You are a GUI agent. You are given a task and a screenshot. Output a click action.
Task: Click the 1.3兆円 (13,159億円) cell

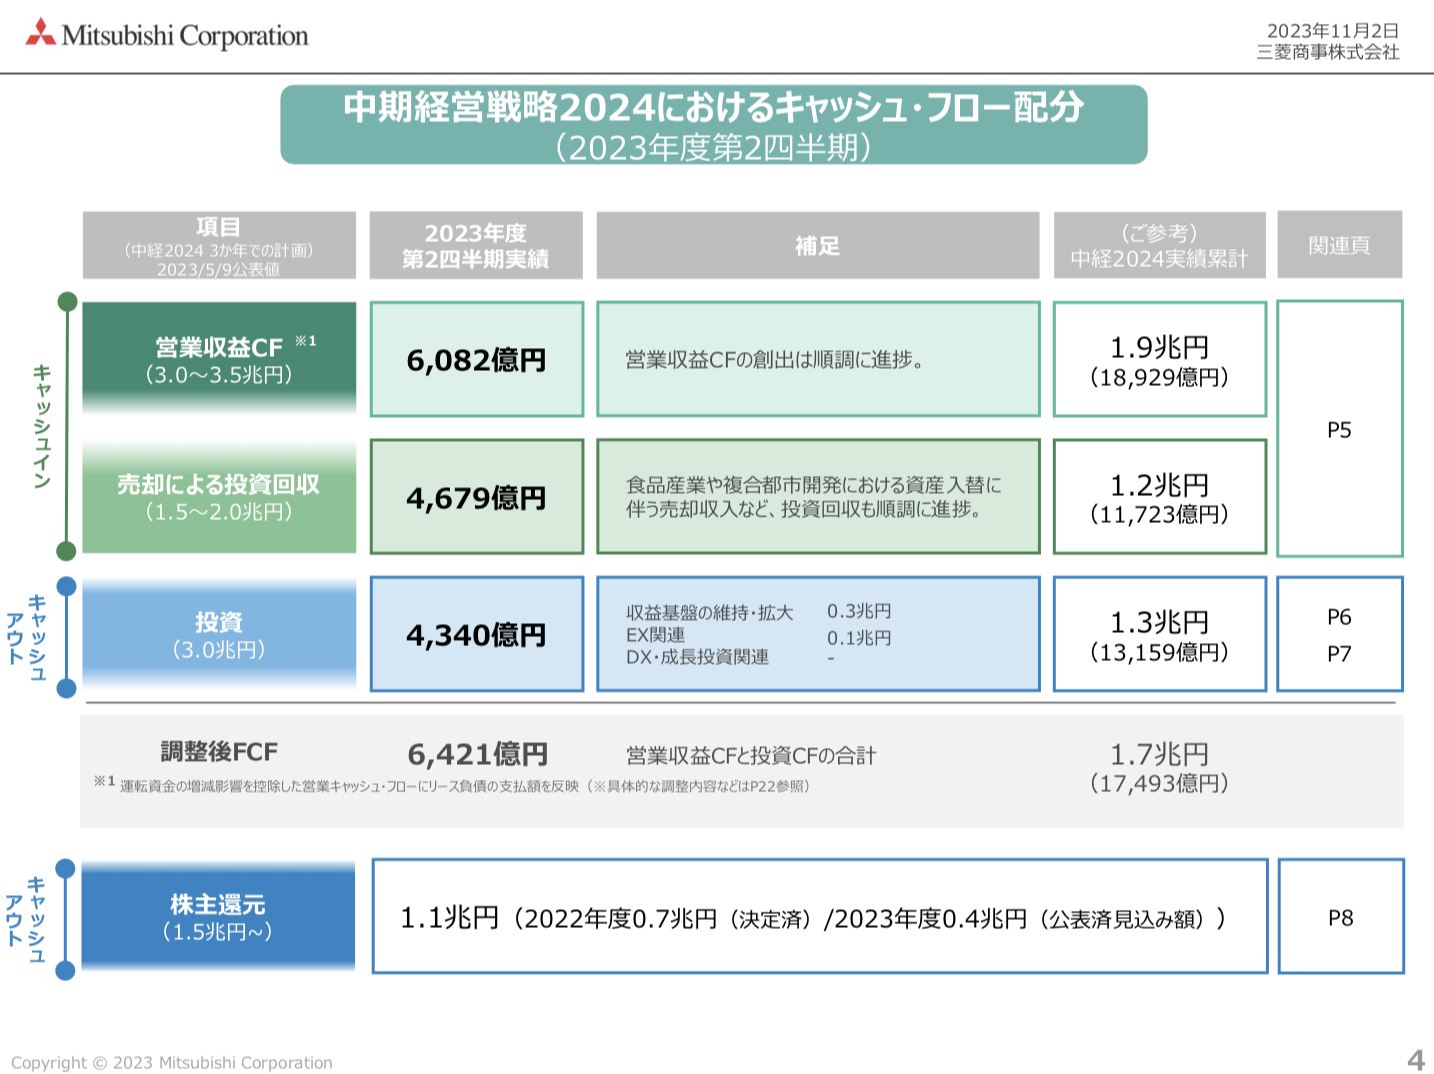click(x=1160, y=634)
